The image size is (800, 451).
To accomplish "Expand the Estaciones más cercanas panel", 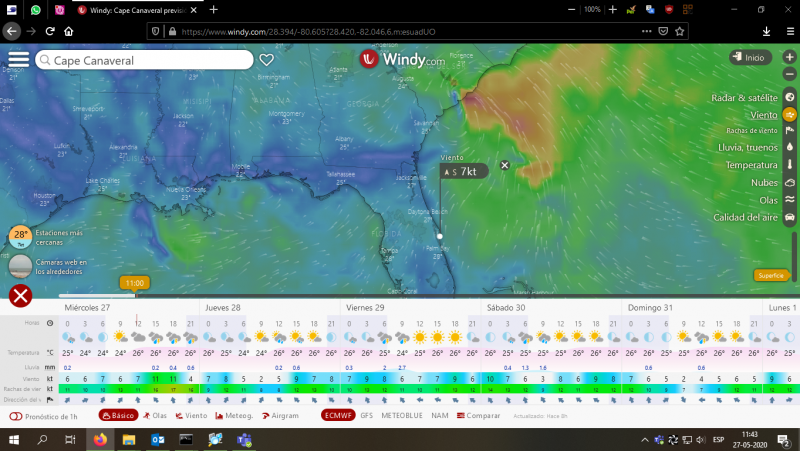I will 20,237.
